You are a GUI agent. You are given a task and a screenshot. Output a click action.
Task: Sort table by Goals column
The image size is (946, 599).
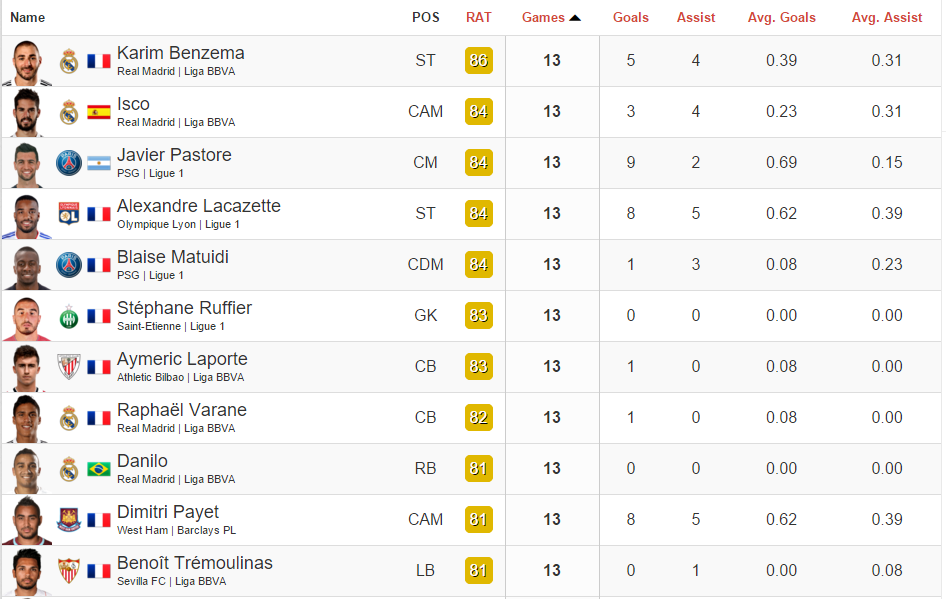[630, 17]
